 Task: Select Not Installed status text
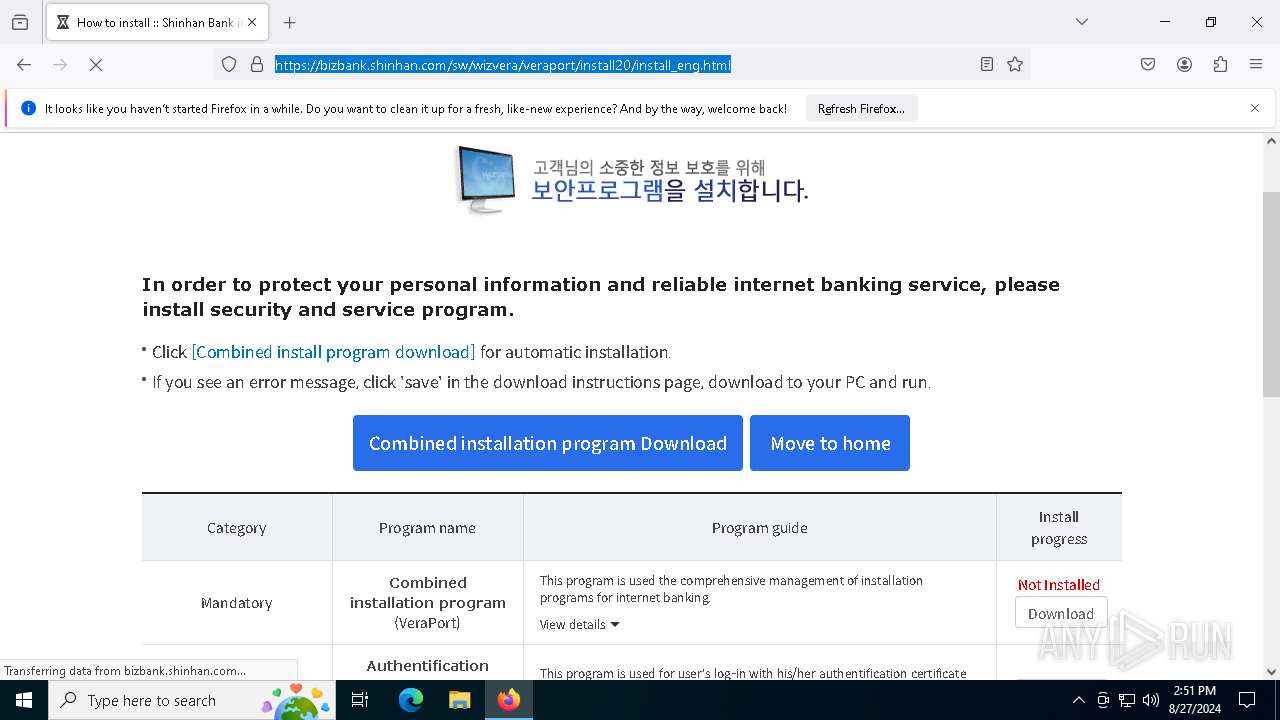point(1058,585)
